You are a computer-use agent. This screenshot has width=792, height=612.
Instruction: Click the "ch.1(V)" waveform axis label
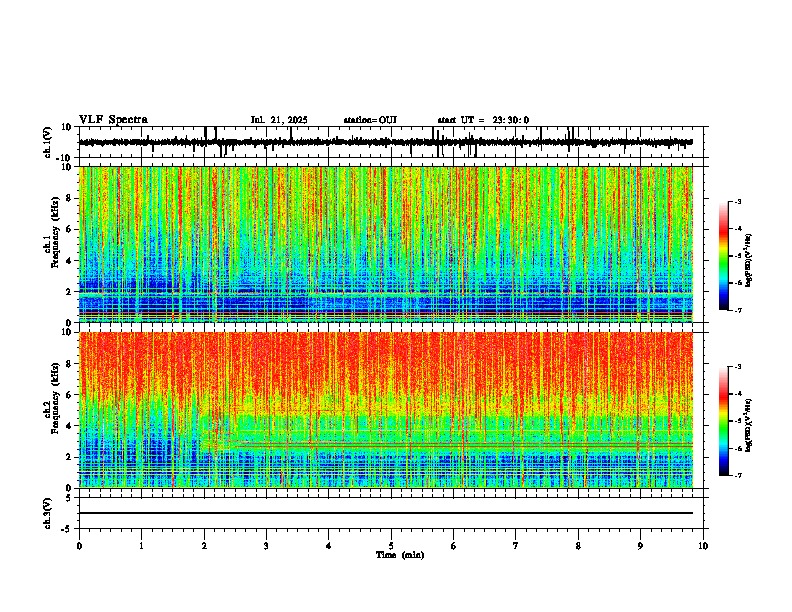48,142
